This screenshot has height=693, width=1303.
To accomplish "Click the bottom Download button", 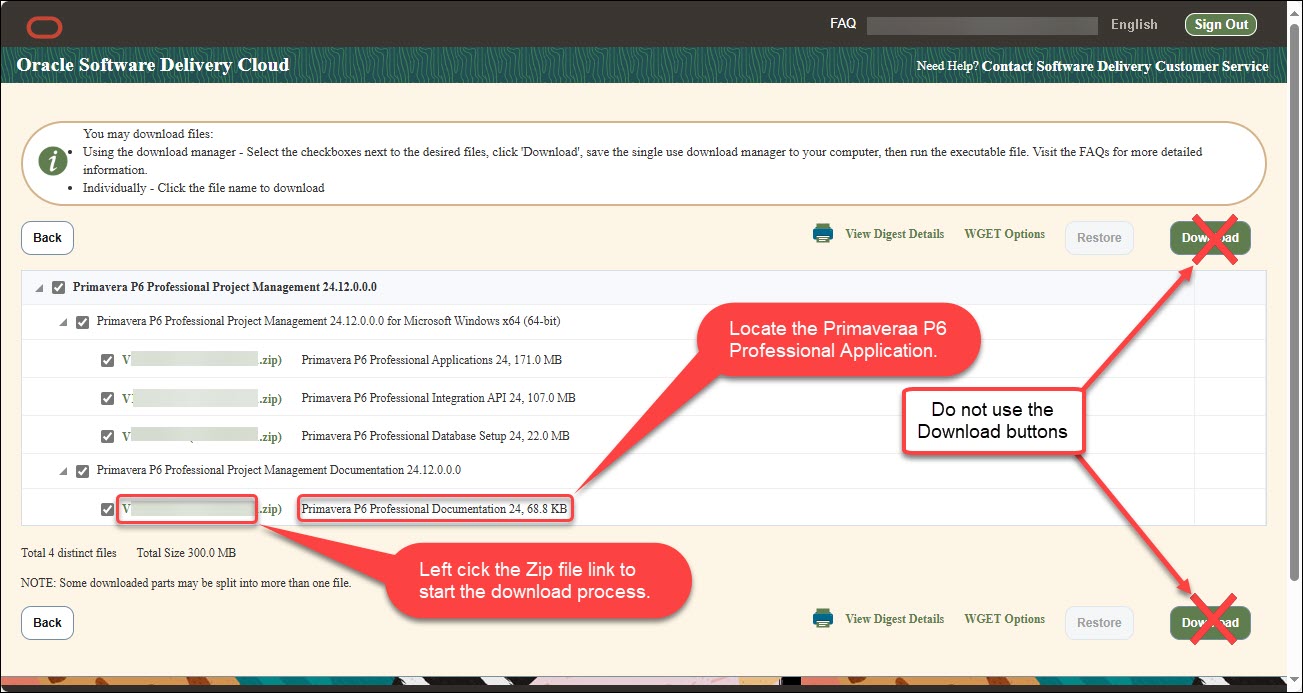I will 1210,622.
